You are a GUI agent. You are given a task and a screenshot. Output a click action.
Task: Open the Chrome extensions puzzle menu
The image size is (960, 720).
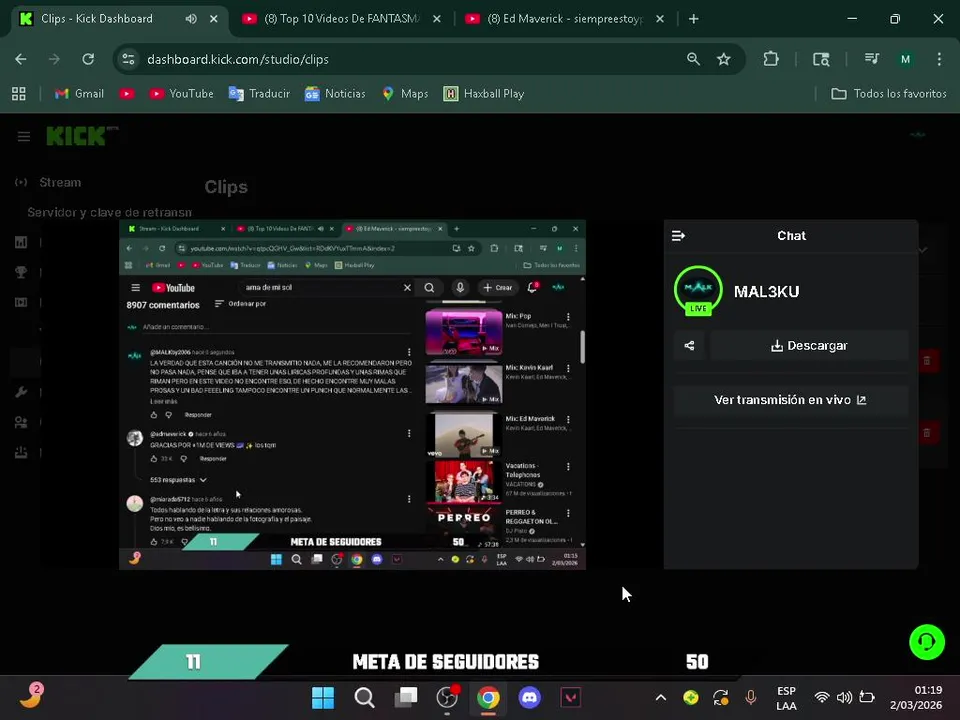tap(771, 59)
